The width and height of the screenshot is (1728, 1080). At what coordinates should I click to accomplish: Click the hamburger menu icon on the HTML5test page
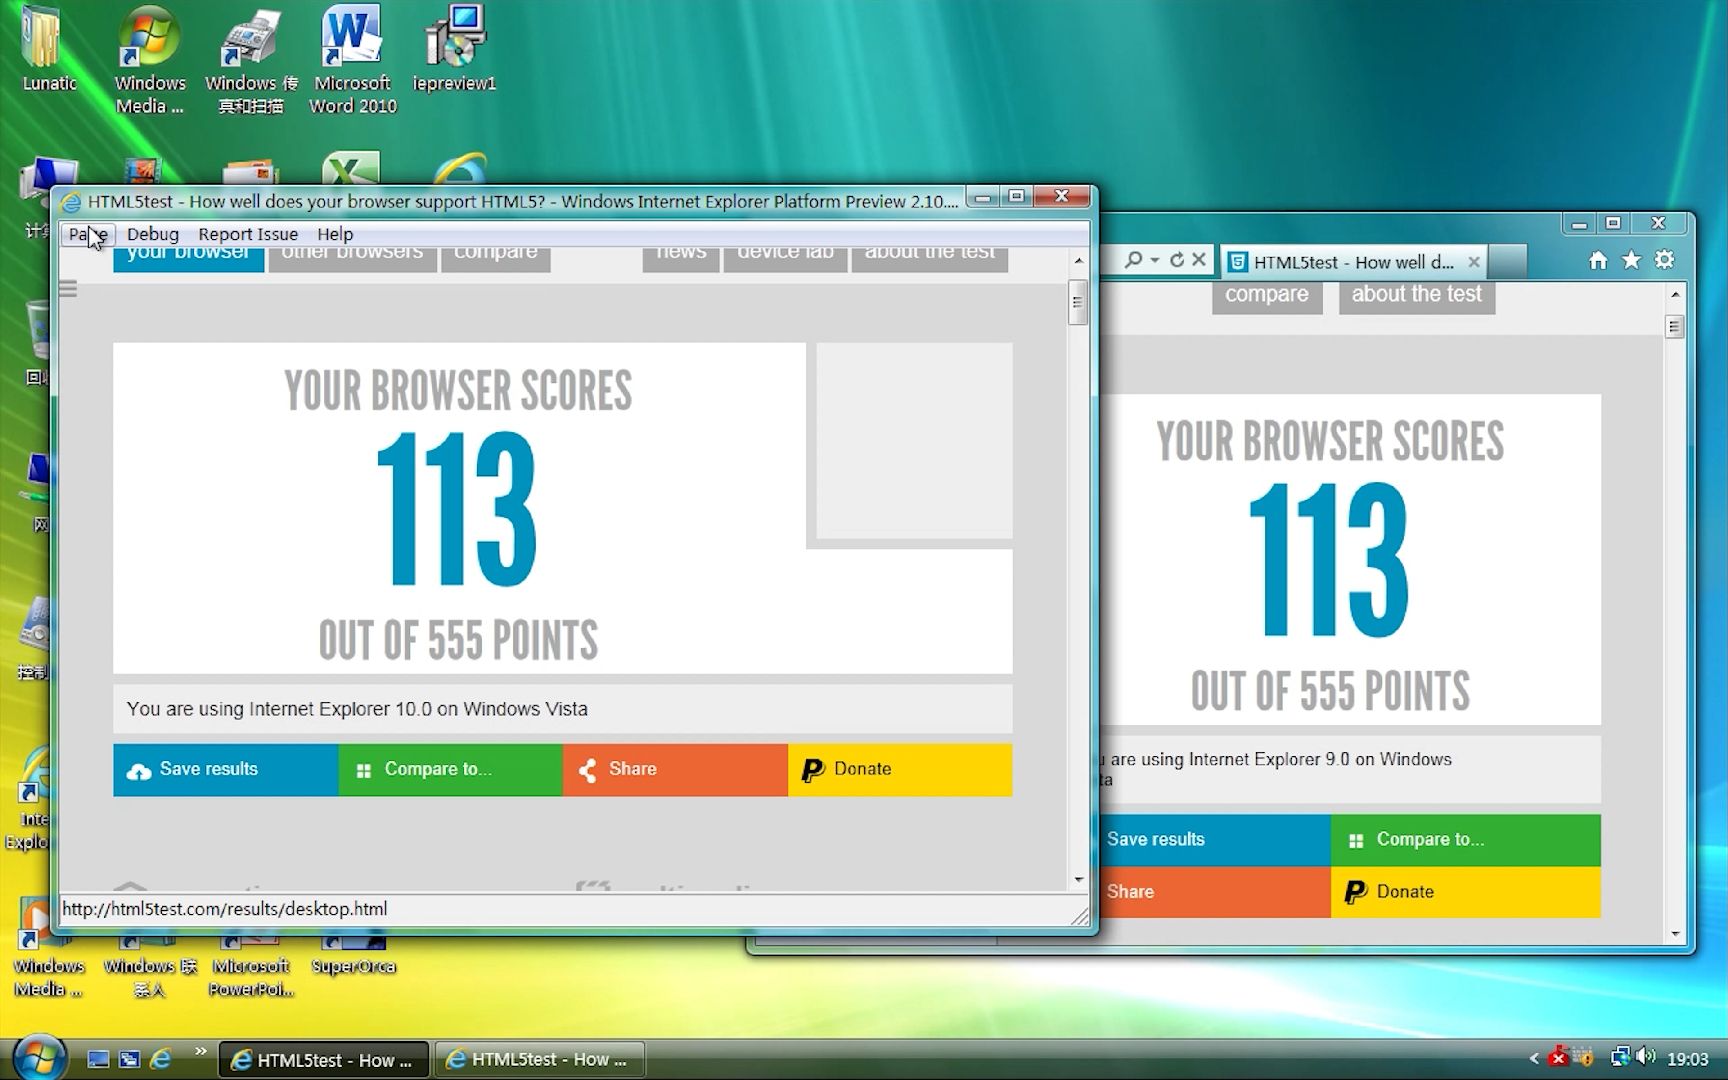pyautogui.click(x=68, y=289)
